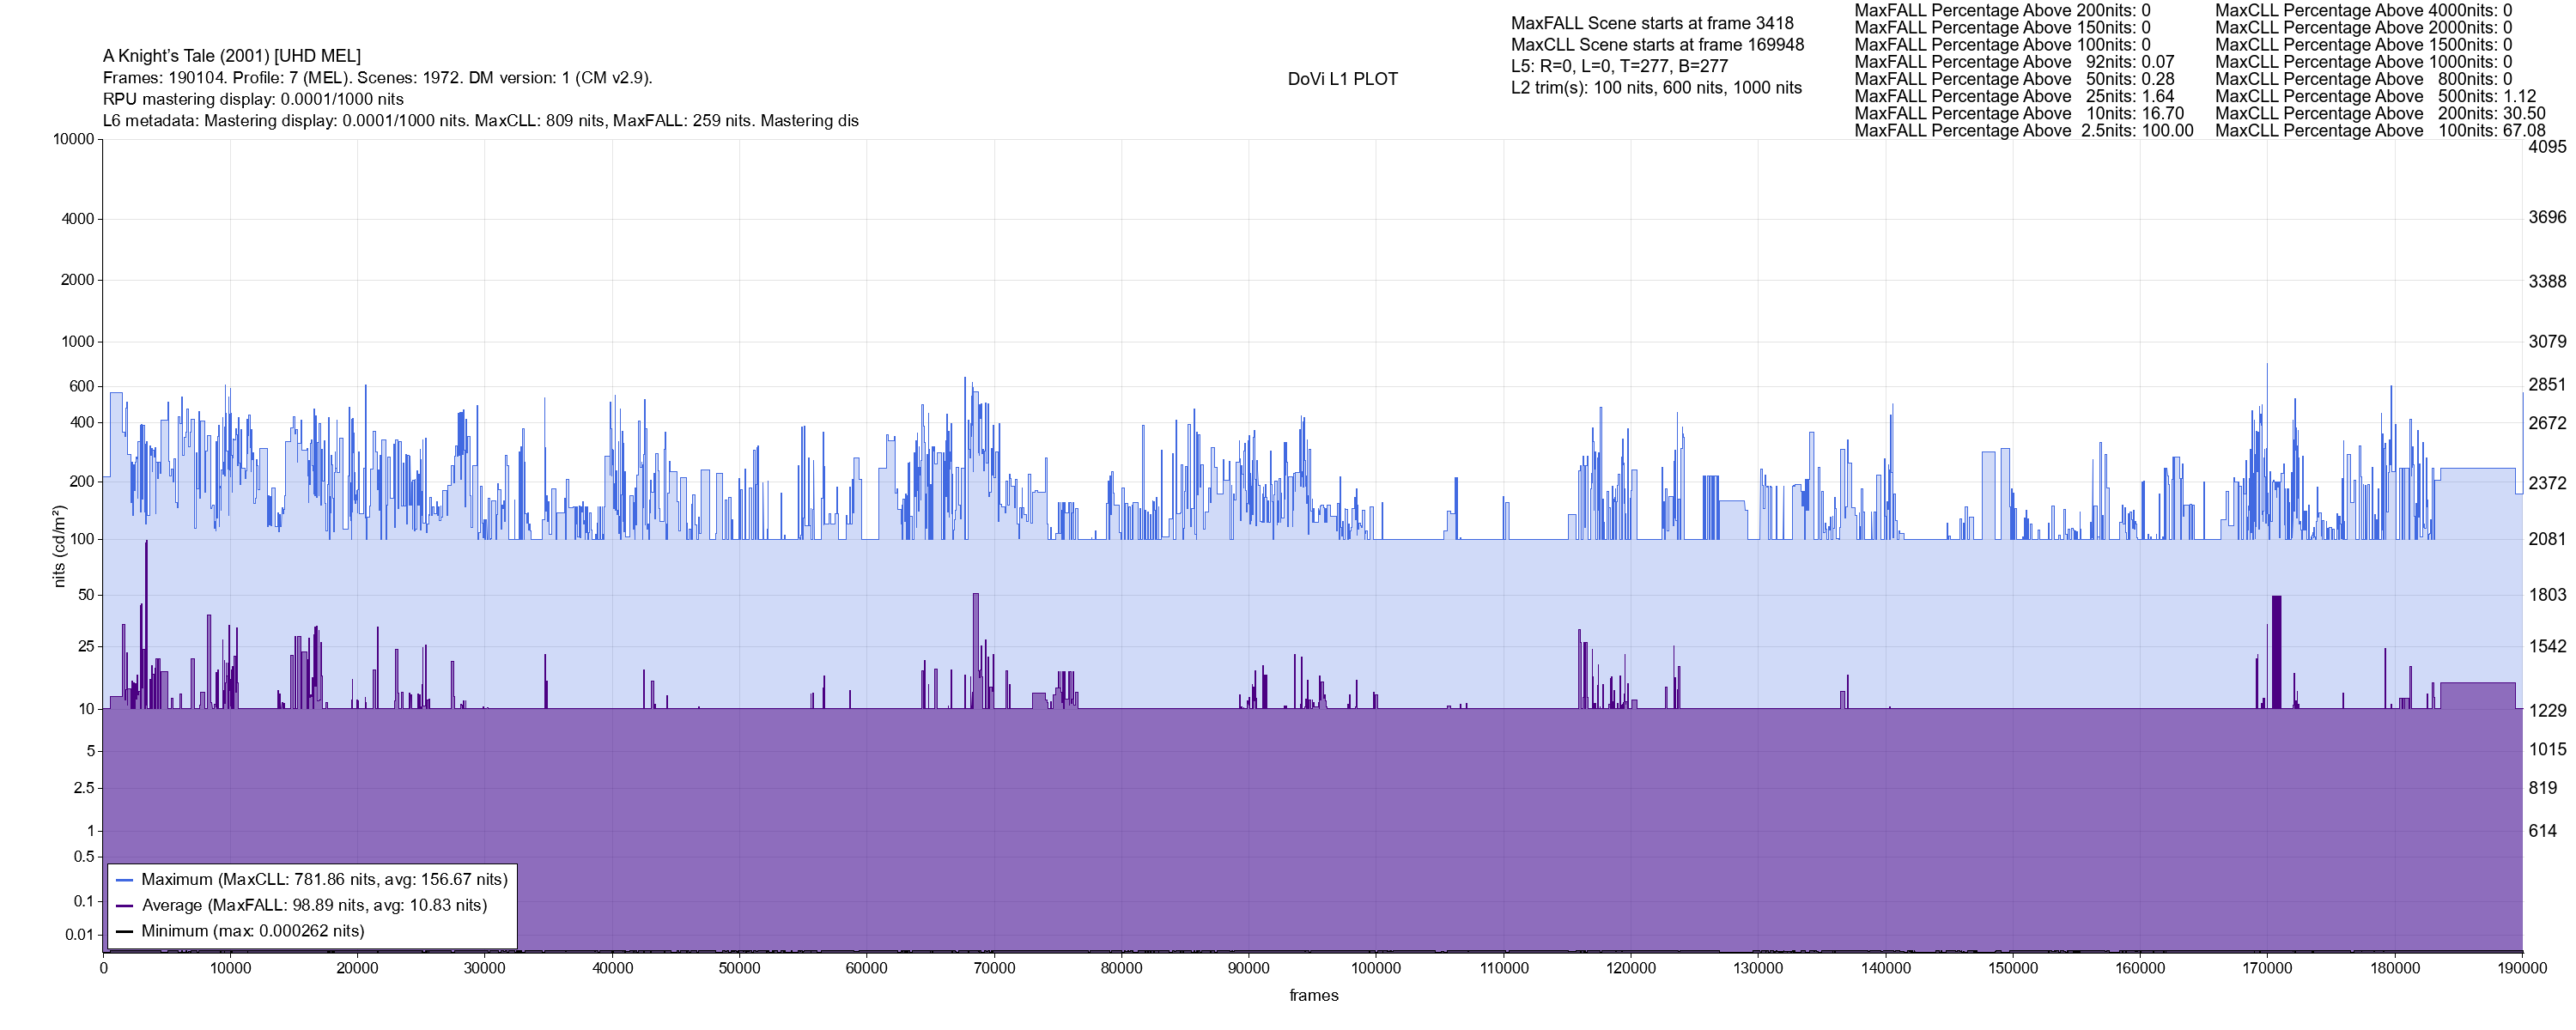The height and width of the screenshot is (1030, 2576).
Task: Click the blue Maximum legend line marker
Action: point(125,880)
